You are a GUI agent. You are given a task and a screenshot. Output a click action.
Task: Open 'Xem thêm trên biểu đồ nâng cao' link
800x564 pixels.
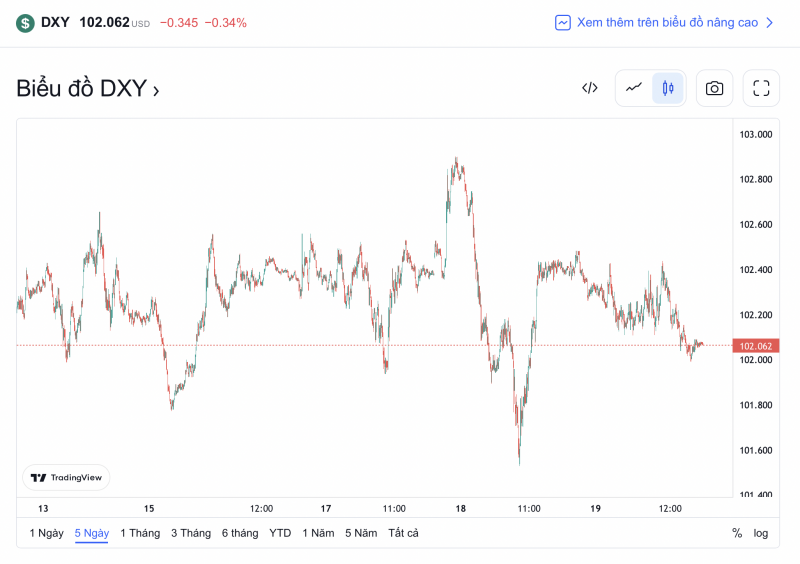click(x=667, y=22)
